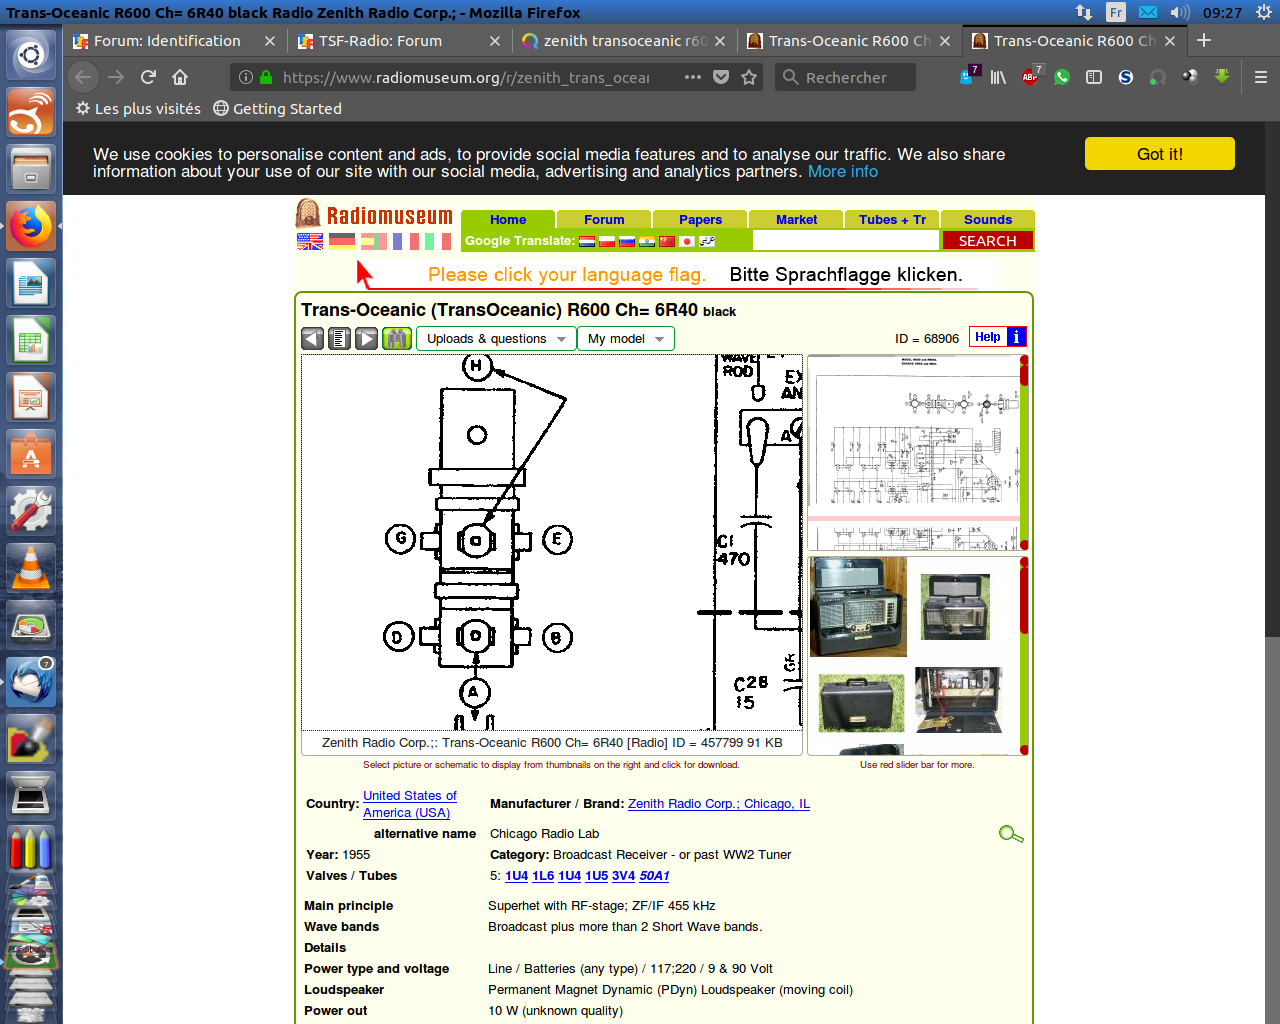Open the Home menu on Radiomuseum
Image resolution: width=1280 pixels, height=1024 pixels.
[x=508, y=220]
